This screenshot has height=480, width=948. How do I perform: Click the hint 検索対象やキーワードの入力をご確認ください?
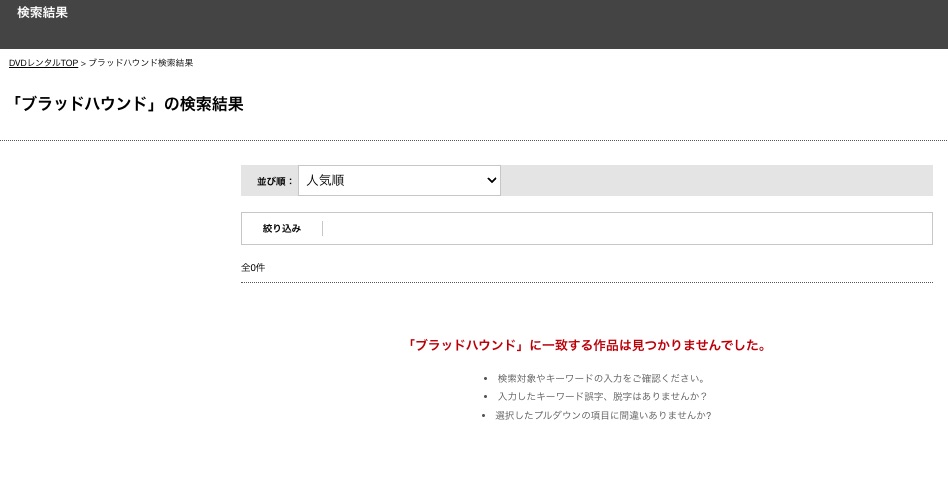pos(602,378)
